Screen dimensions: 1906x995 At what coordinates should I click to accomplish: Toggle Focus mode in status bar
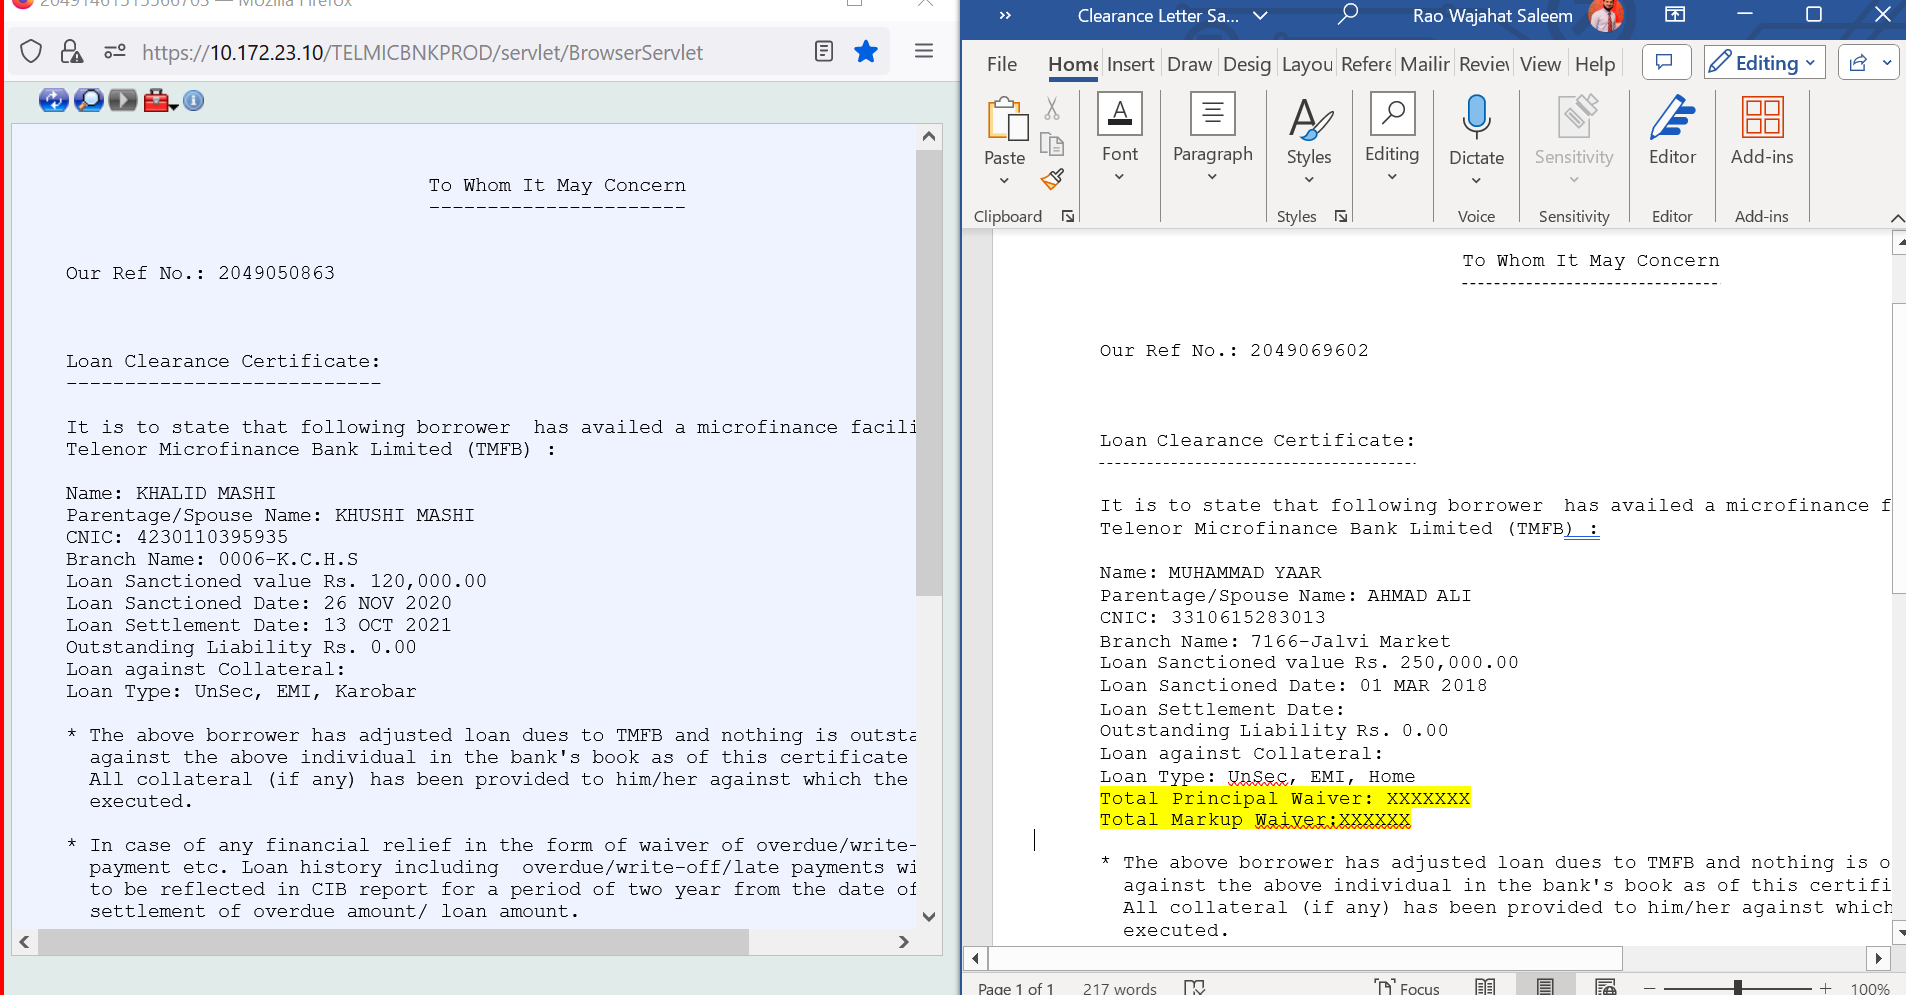(1407, 987)
